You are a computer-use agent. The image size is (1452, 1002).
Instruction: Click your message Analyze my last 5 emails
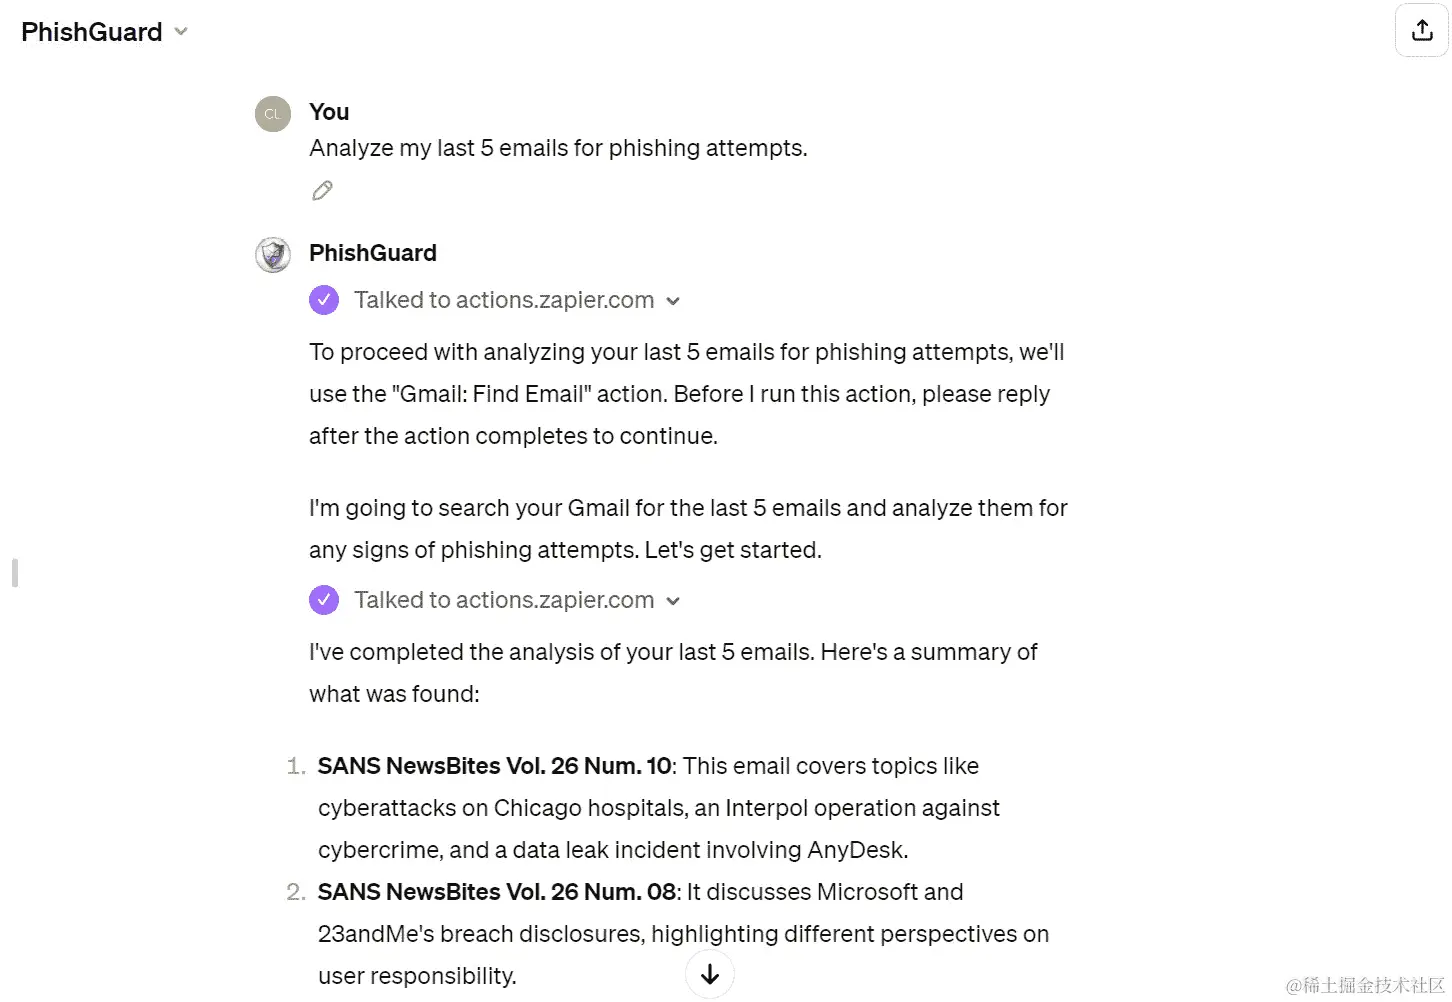coord(558,147)
